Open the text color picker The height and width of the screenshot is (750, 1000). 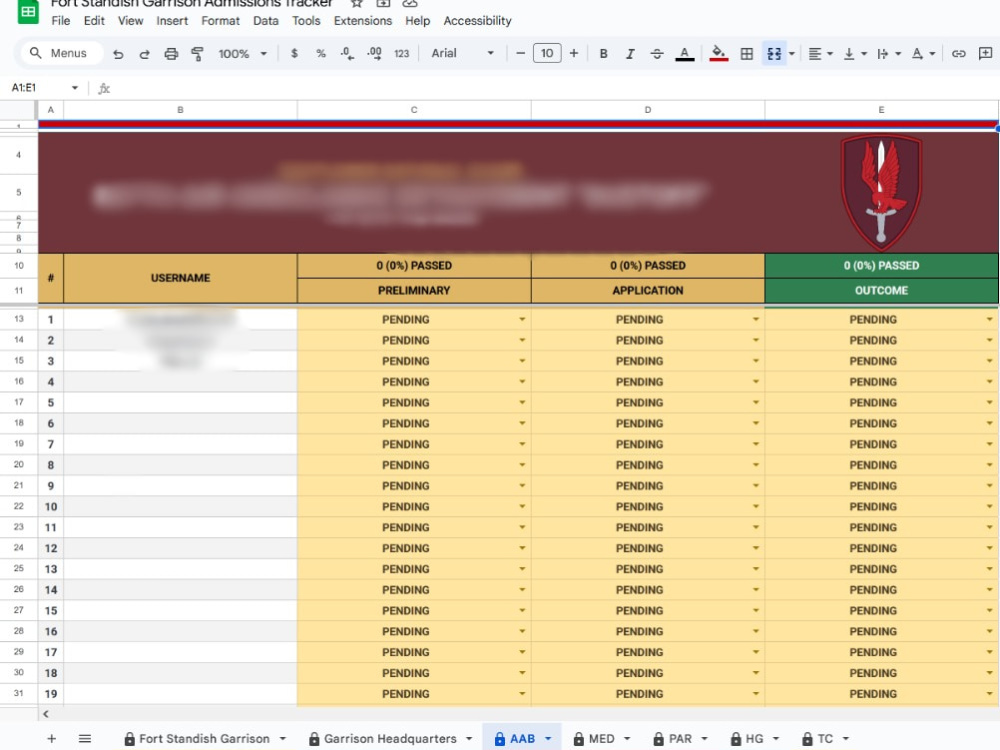click(684, 54)
